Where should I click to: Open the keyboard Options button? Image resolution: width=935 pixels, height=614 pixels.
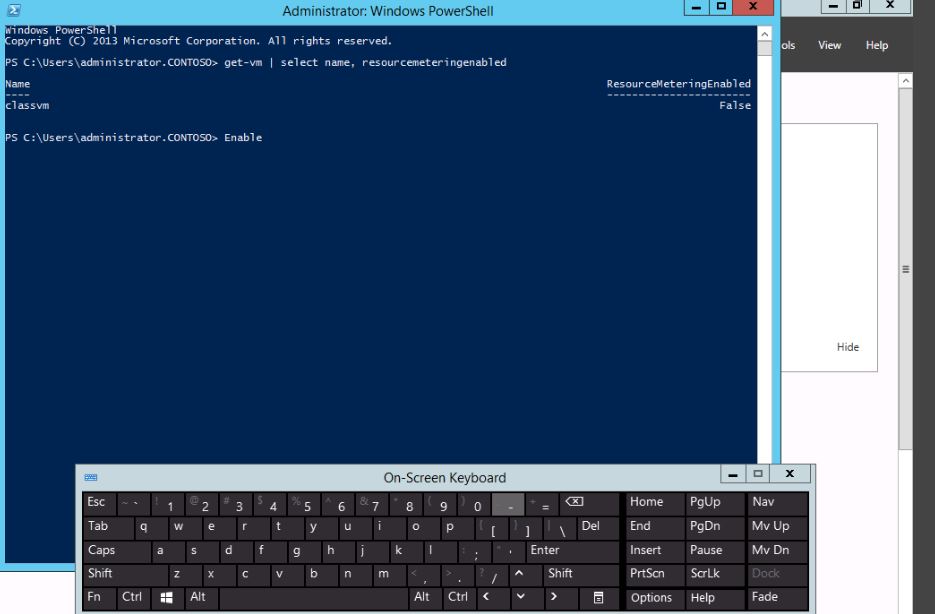[x=651, y=597]
